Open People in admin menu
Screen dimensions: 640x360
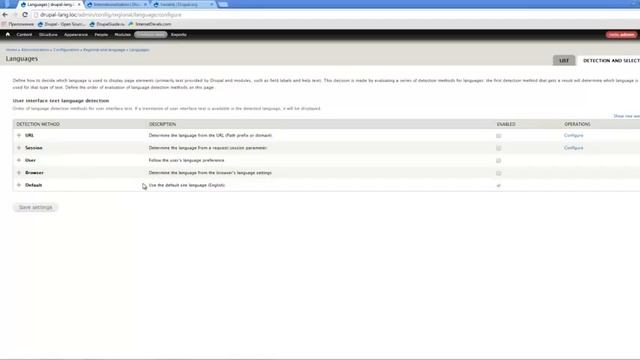pos(101,35)
